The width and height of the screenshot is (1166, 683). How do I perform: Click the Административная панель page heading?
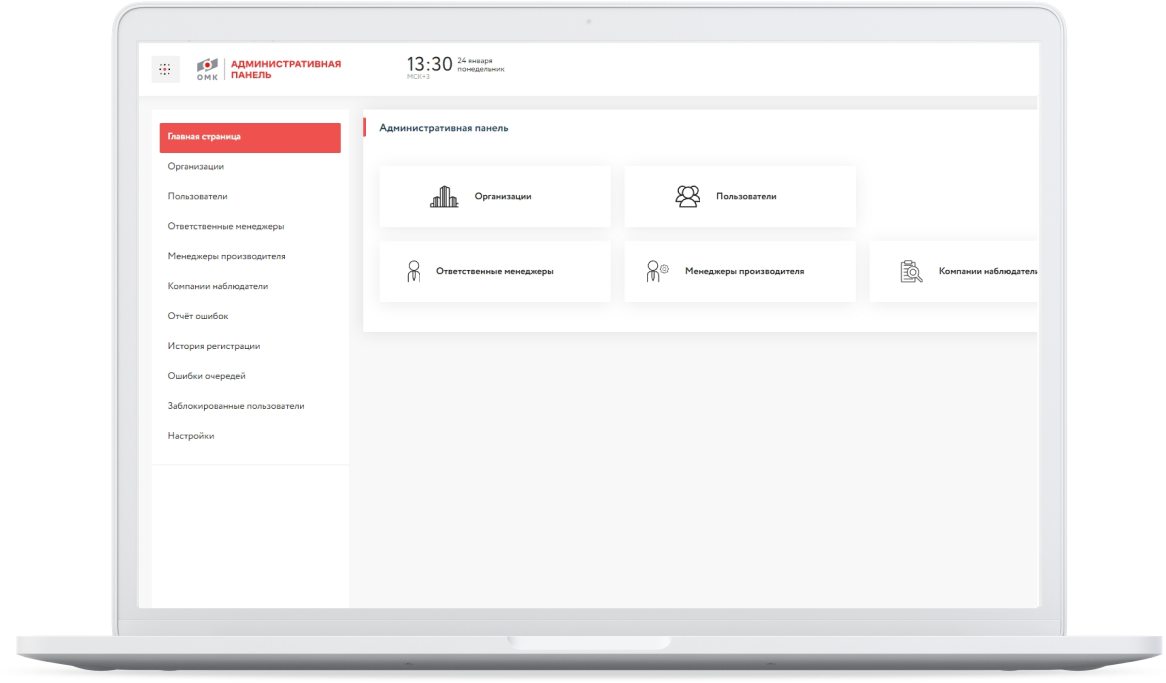pos(444,128)
